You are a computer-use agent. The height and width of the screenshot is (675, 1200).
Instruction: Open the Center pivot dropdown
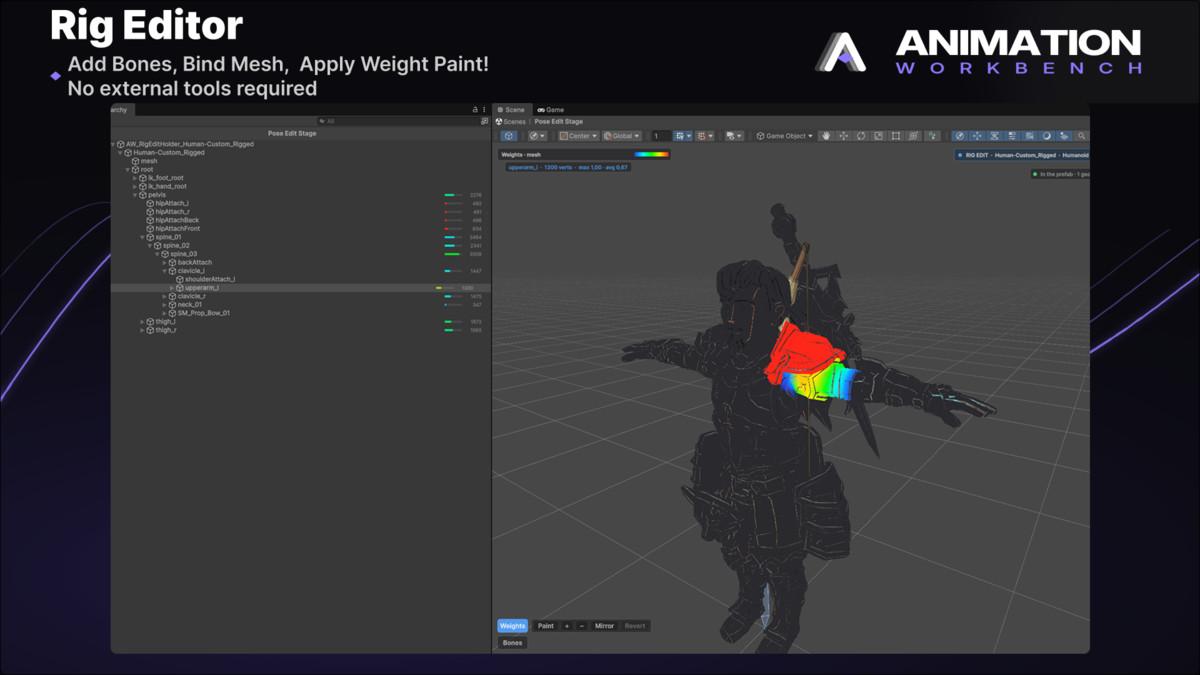(x=578, y=136)
